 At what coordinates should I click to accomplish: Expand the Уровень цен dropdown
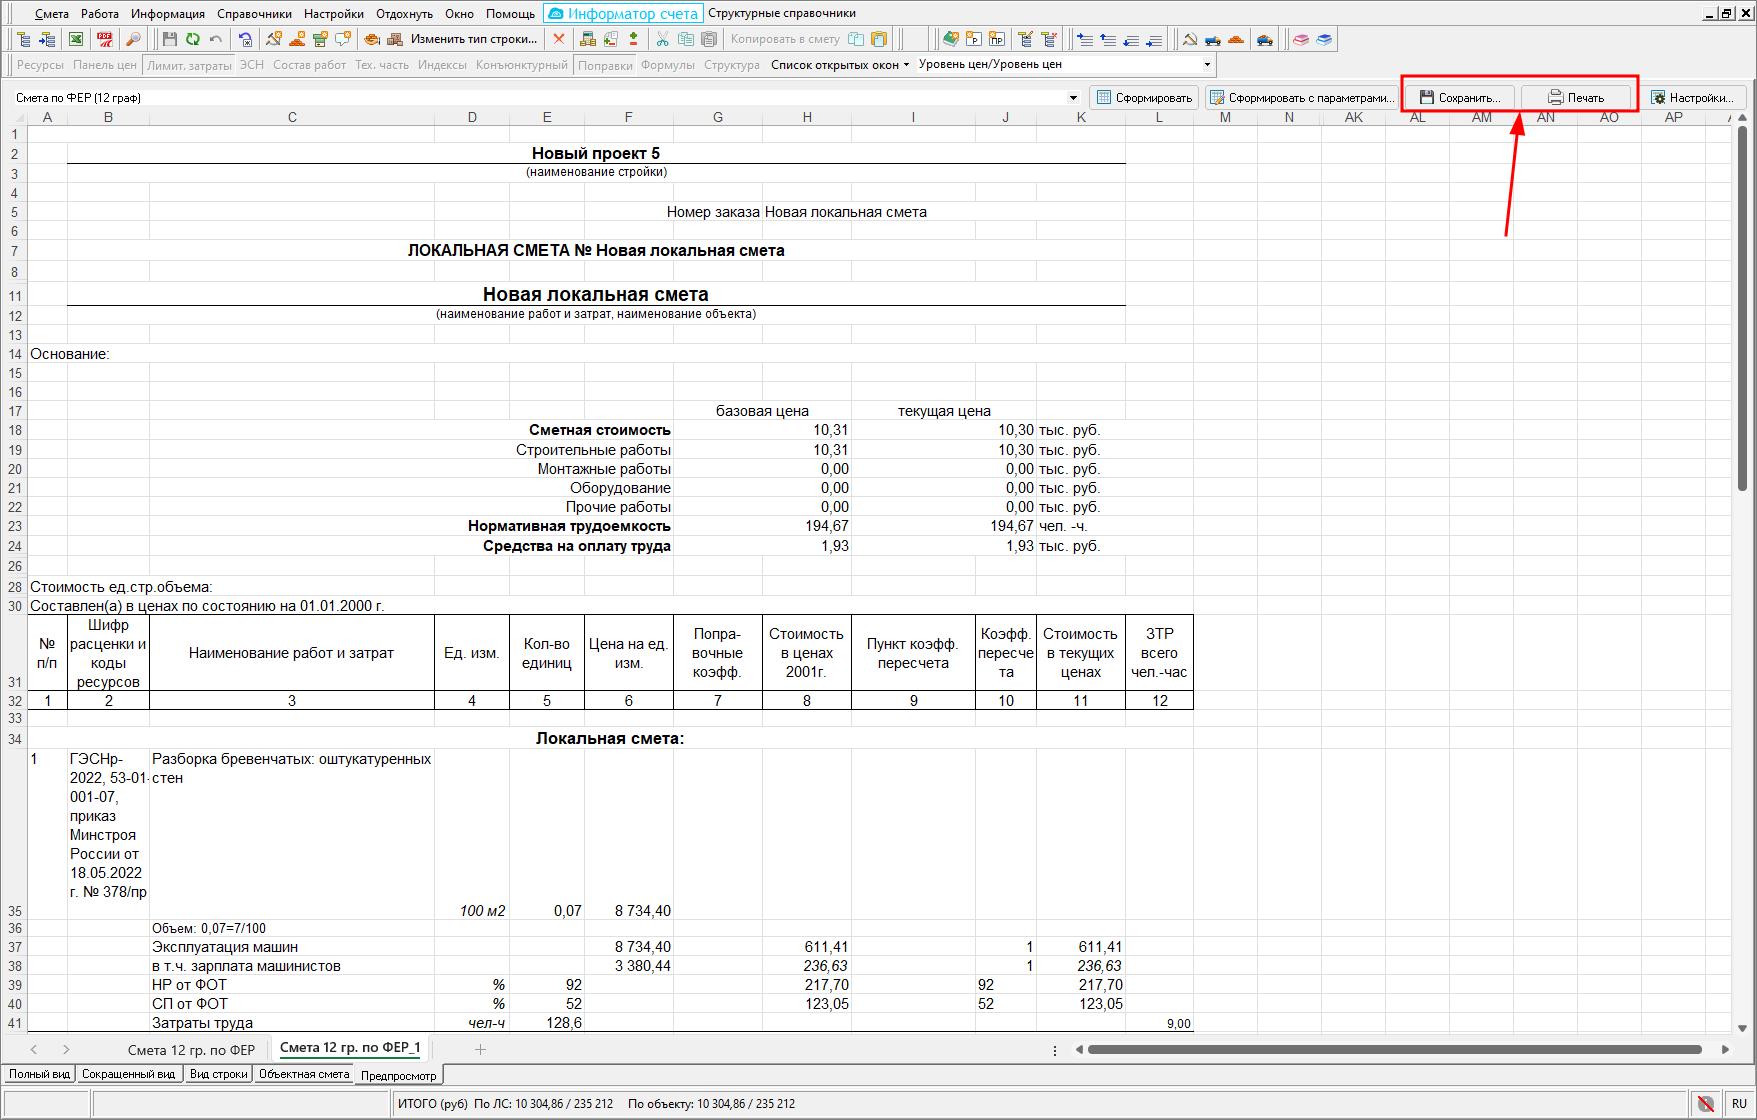pyautogui.click(x=1207, y=65)
